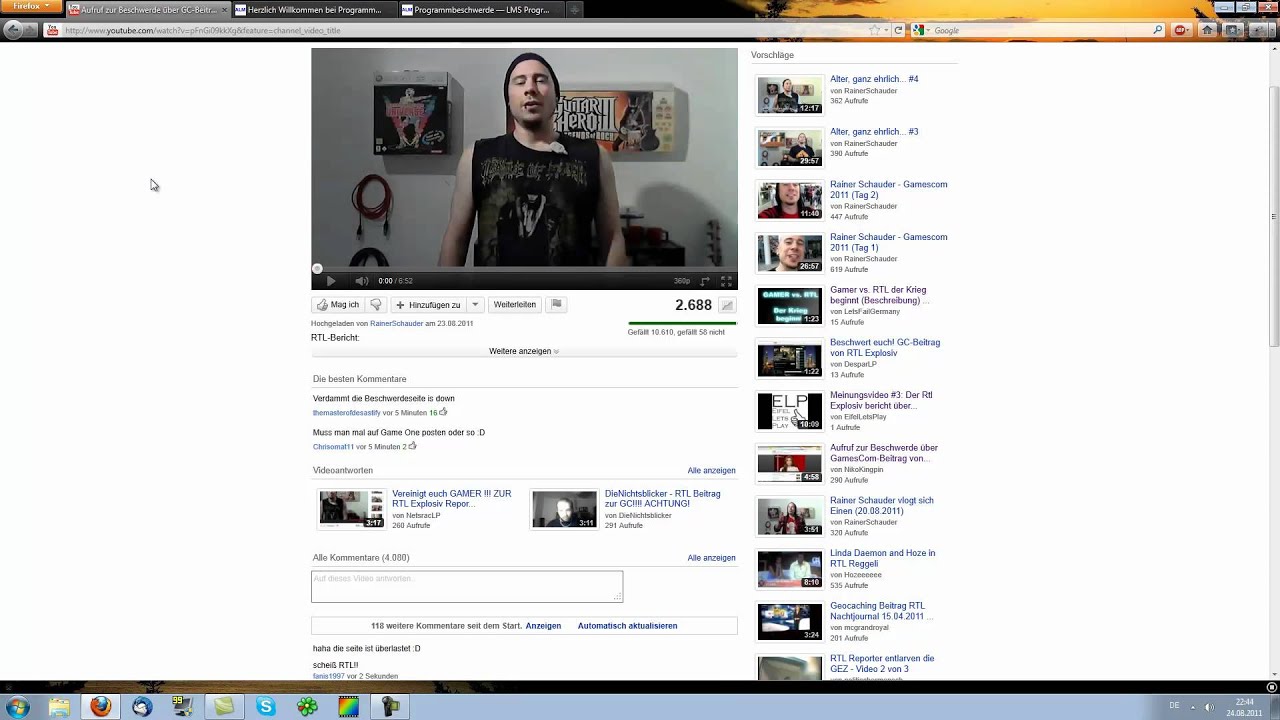Open Gamescom 2011 (Tag 1) thumbnail

(x=790, y=254)
